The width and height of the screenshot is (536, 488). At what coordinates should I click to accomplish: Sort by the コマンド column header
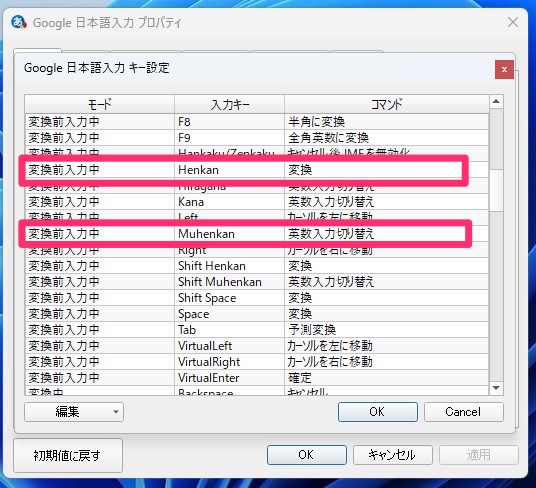pos(387,104)
